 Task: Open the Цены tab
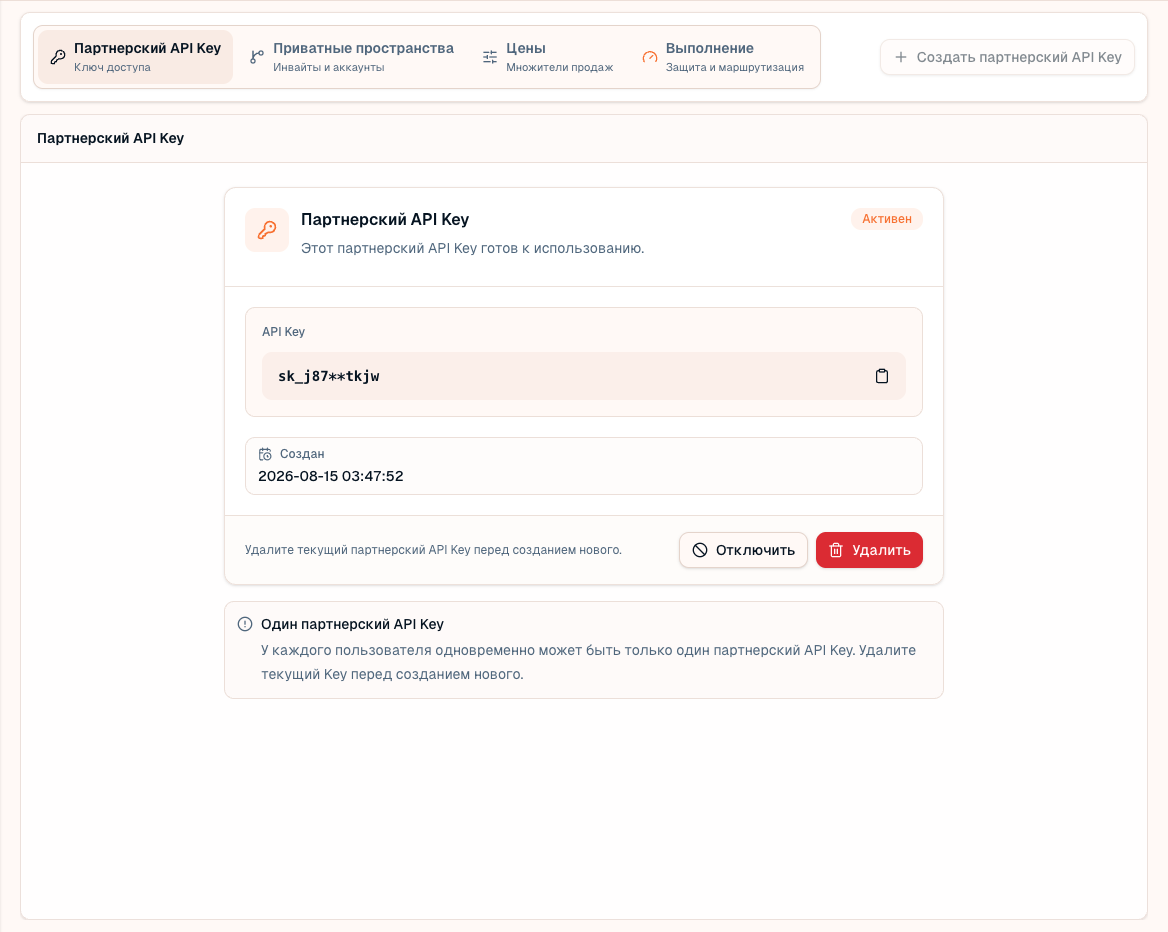point(548,57)
